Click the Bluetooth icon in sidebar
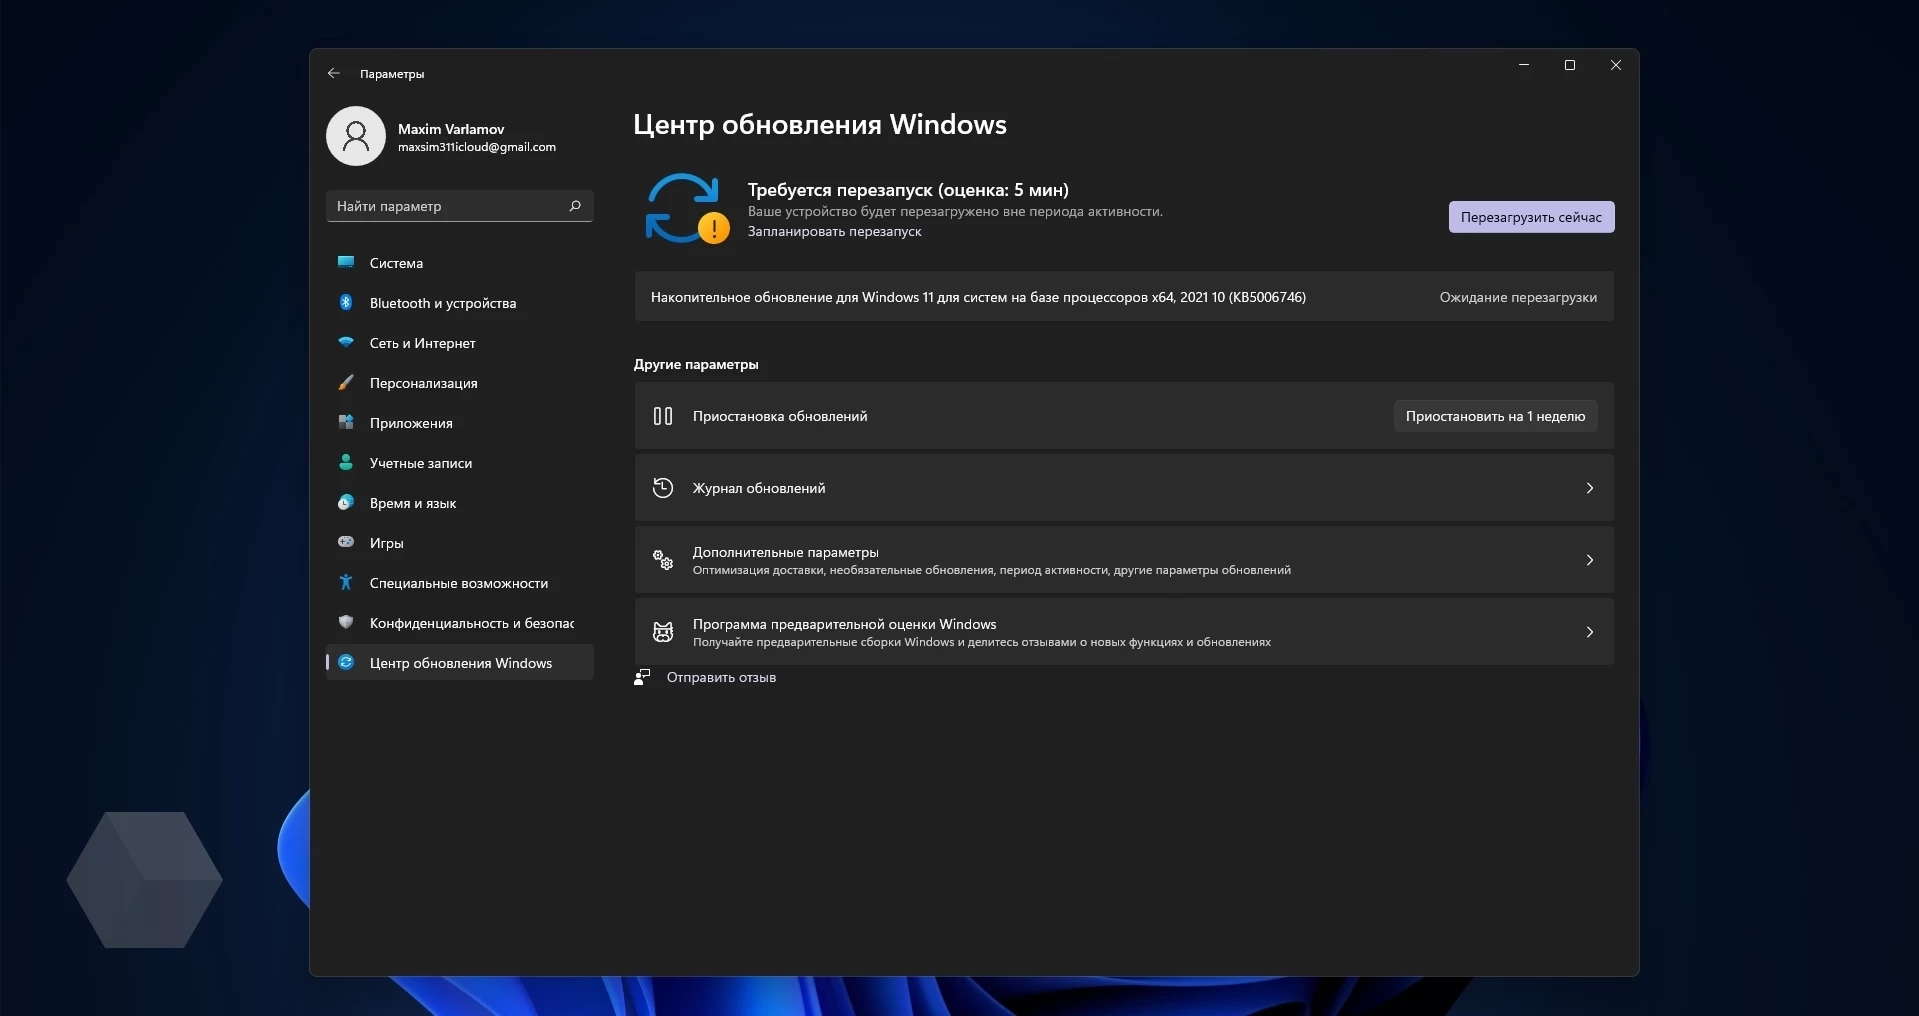 click(x=346, y=302)
